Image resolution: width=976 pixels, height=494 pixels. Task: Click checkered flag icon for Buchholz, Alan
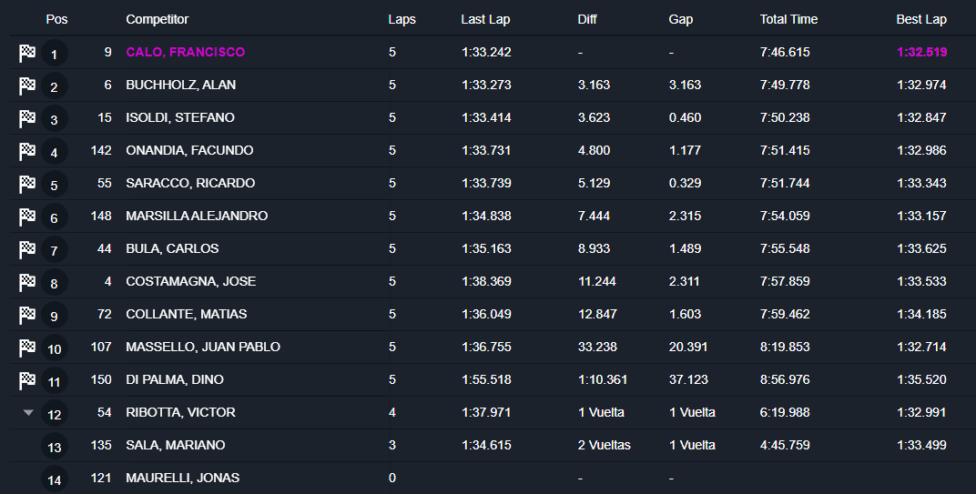coord(27,86)
